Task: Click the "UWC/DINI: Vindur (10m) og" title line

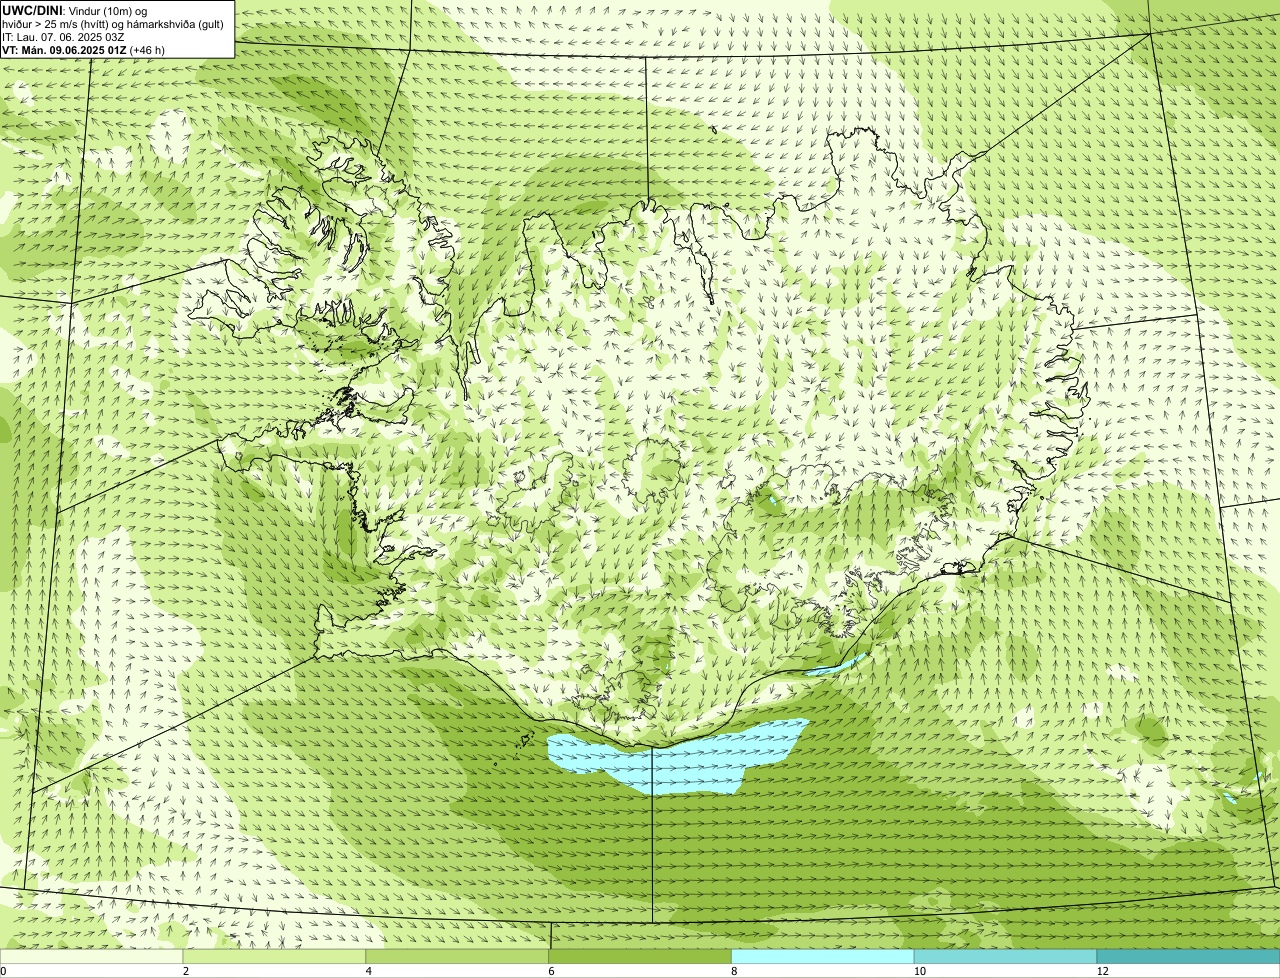Action: [74, 11]
